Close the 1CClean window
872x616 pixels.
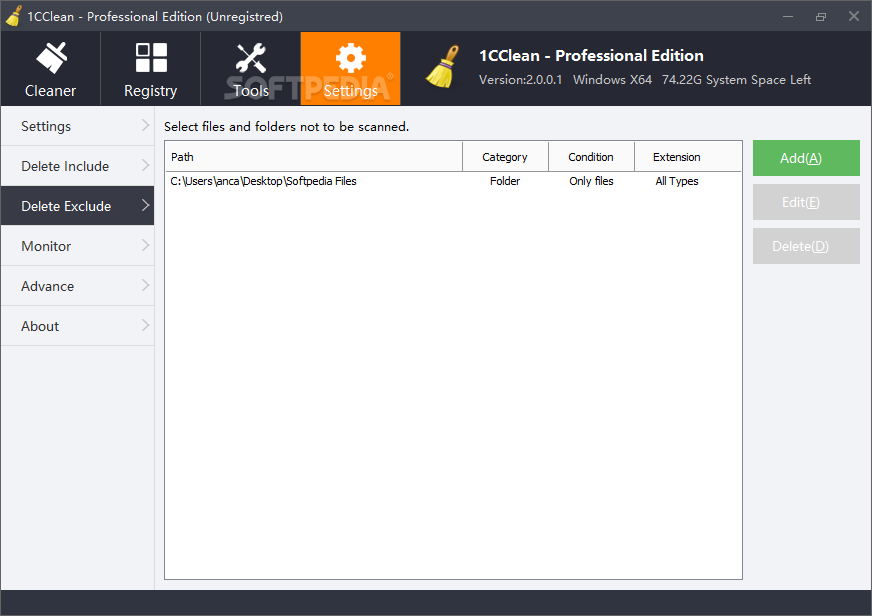click(854, 16)
